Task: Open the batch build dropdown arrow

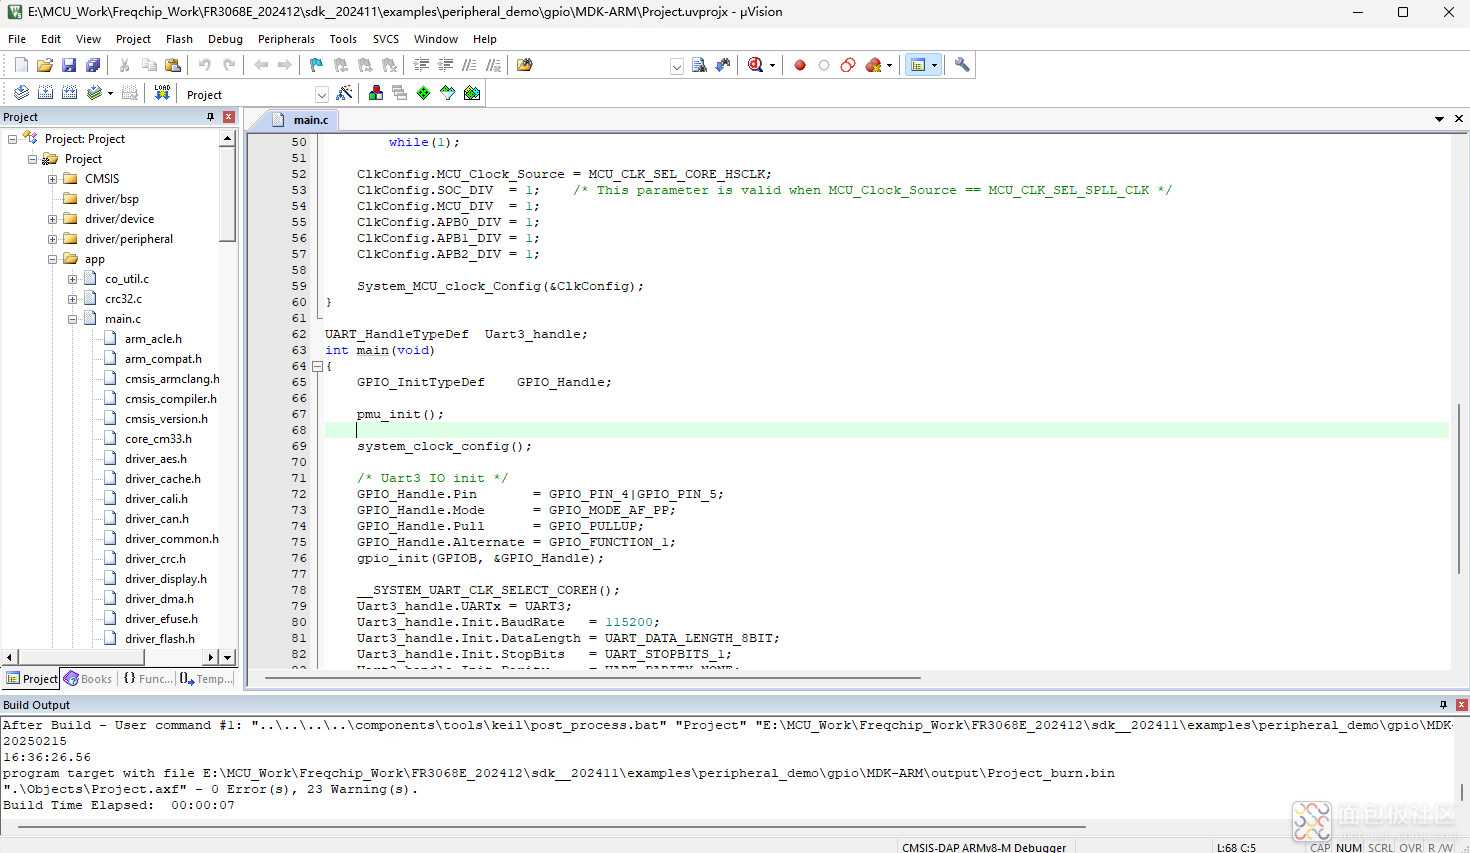Action: coord(110,94)
